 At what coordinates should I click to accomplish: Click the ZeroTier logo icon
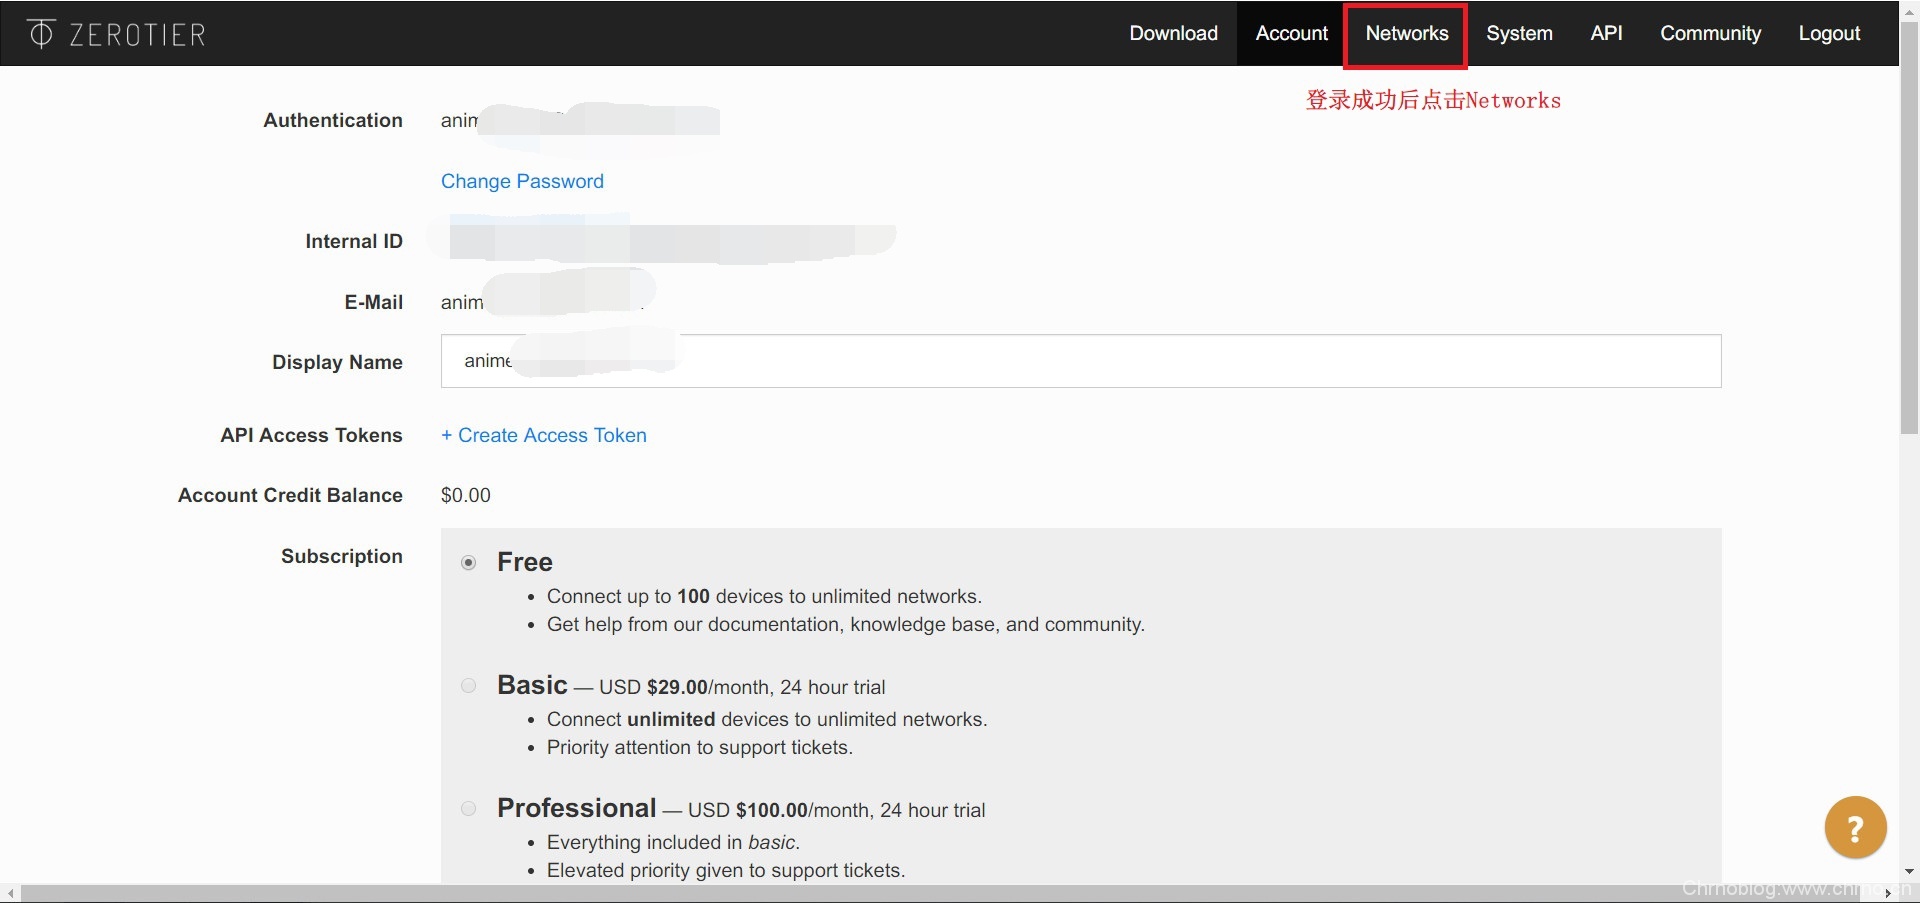(x=41, y=34)
